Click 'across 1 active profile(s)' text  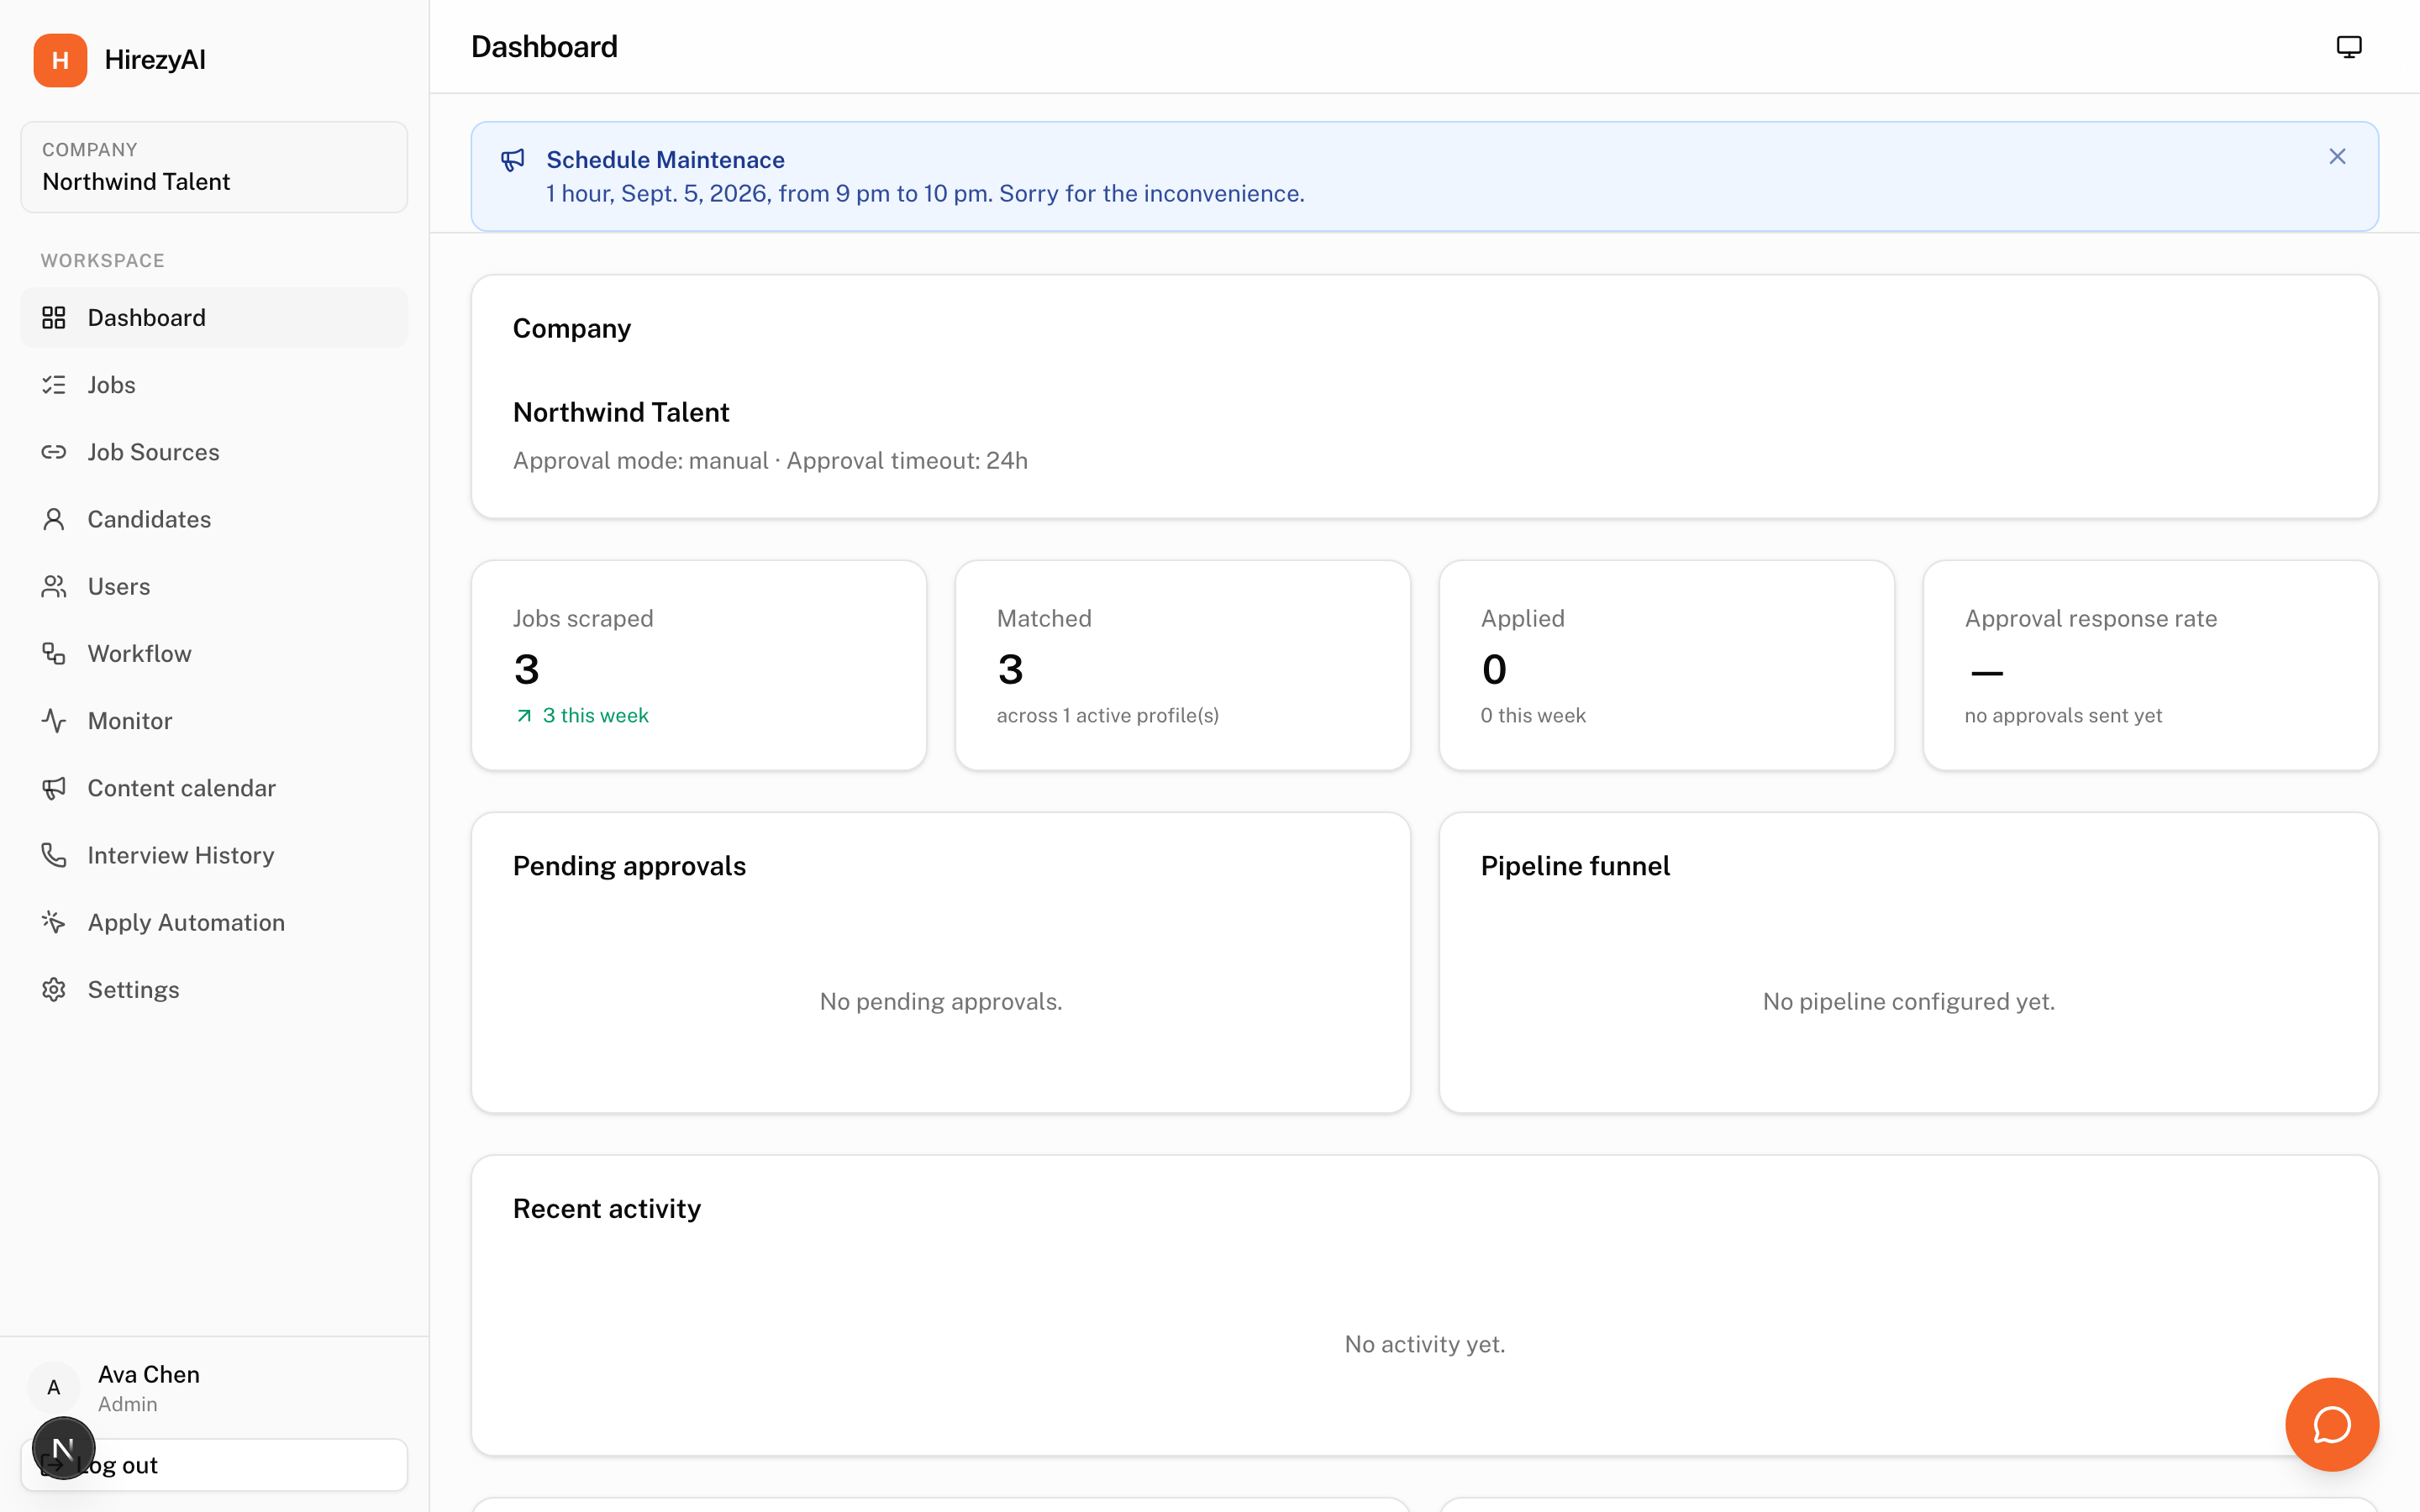1108,716
